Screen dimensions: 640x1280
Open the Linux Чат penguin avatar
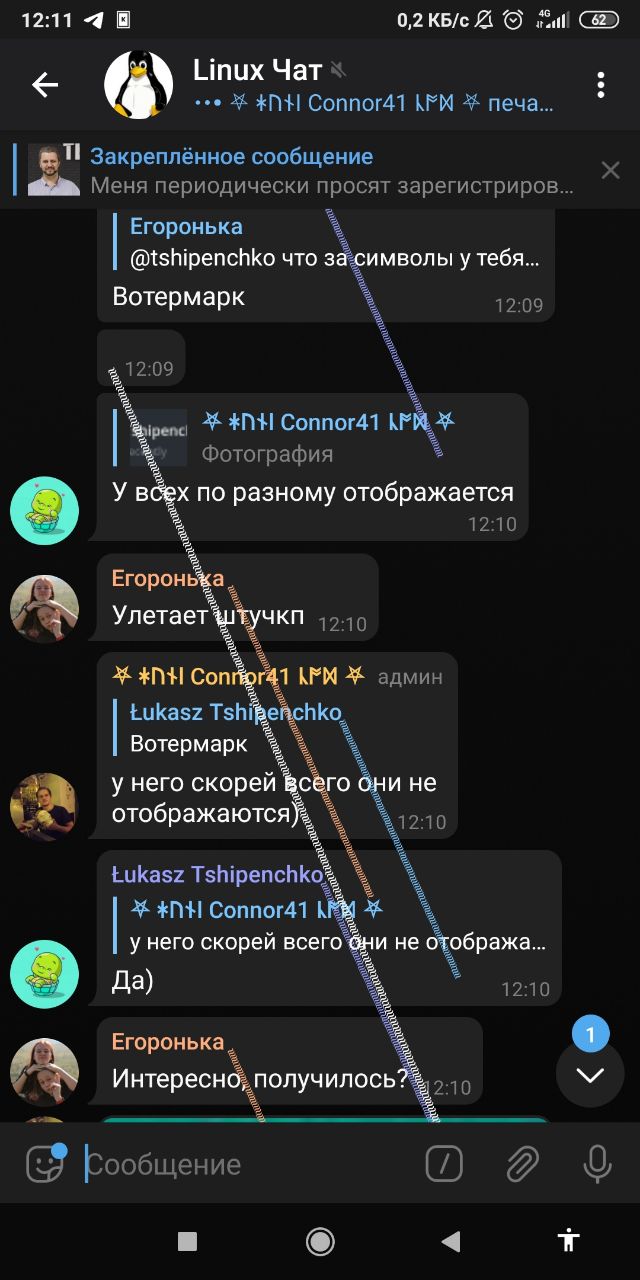[x=139, y=85]
